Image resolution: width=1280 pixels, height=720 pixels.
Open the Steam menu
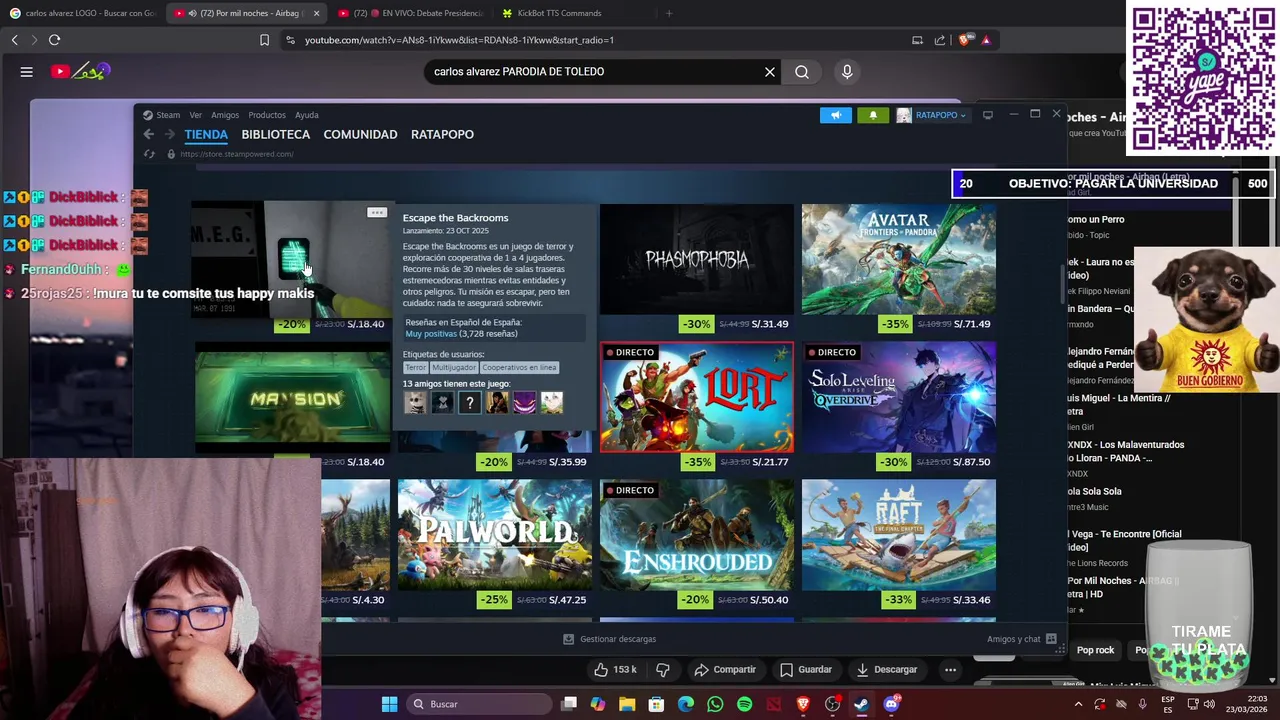point(161,115)
